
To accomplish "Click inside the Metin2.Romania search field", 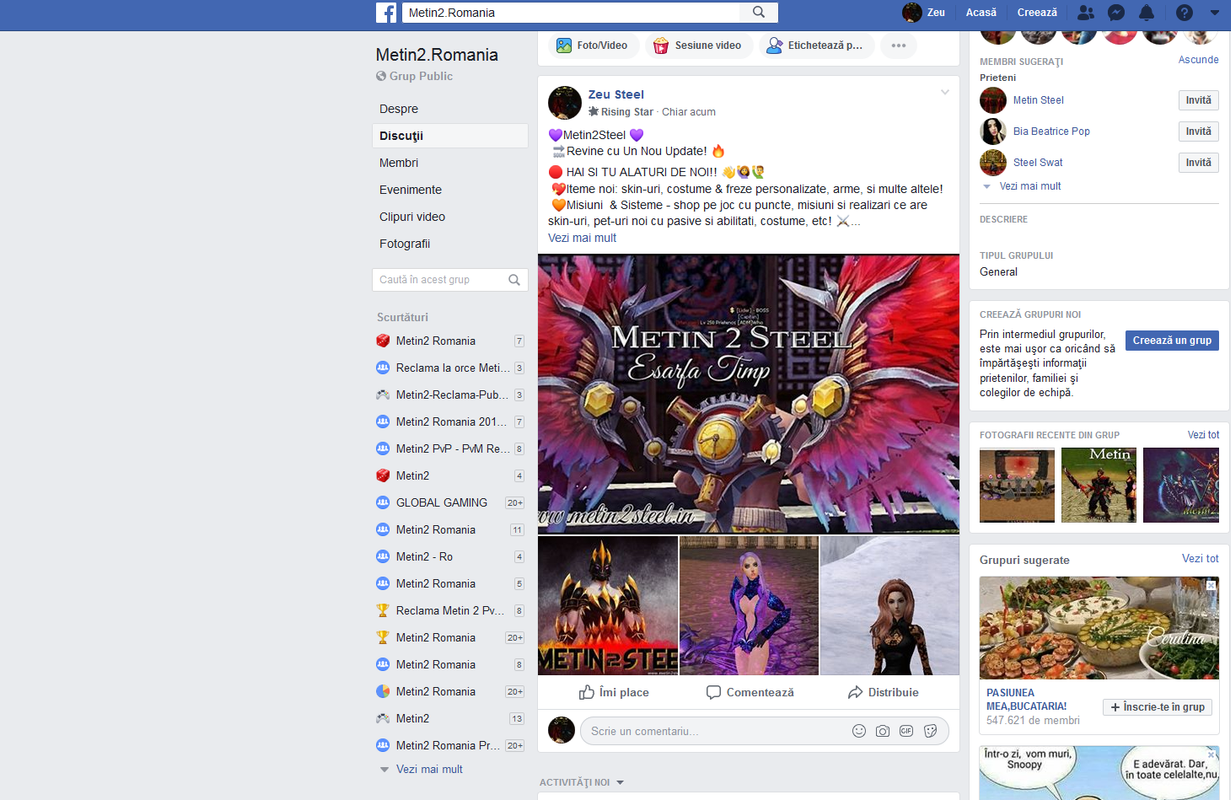I will coord(571,13).
